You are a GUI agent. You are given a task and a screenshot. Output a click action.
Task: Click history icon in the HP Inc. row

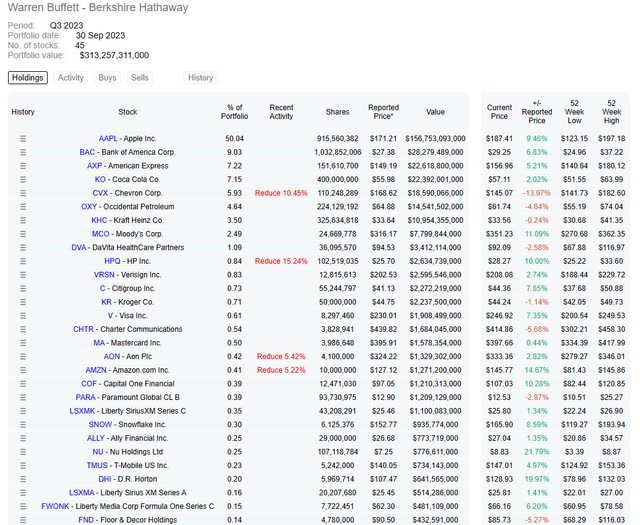pyautogui.click(x=23, y=260)
